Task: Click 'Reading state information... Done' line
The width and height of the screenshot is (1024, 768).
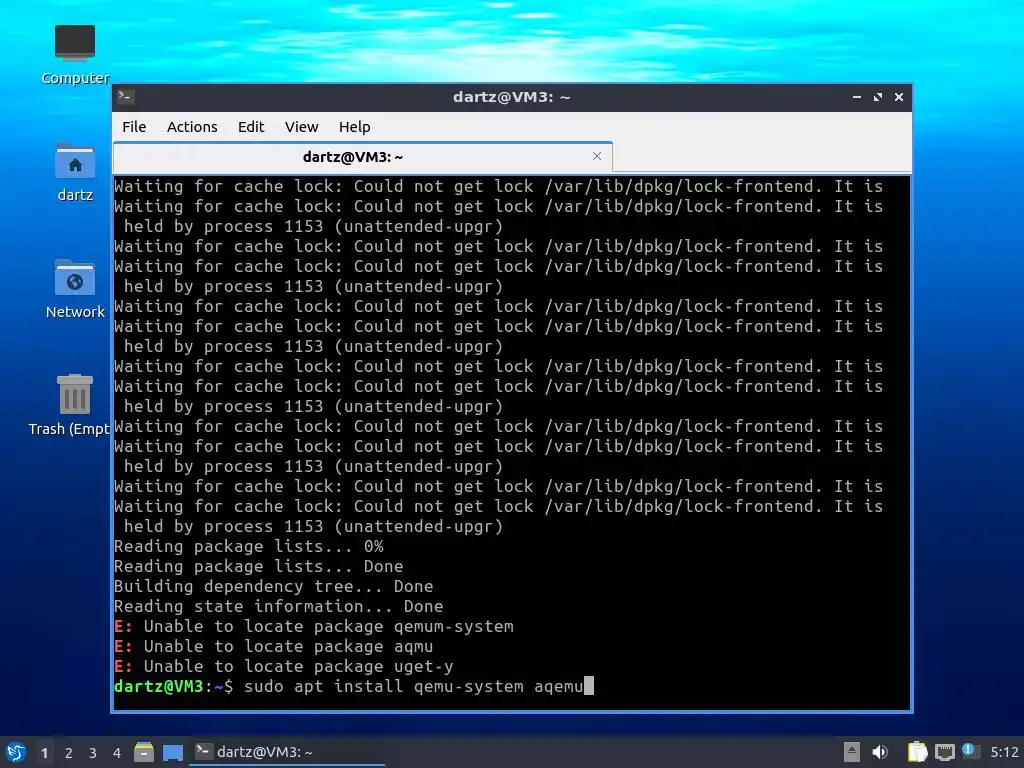Action: point(279,606)
